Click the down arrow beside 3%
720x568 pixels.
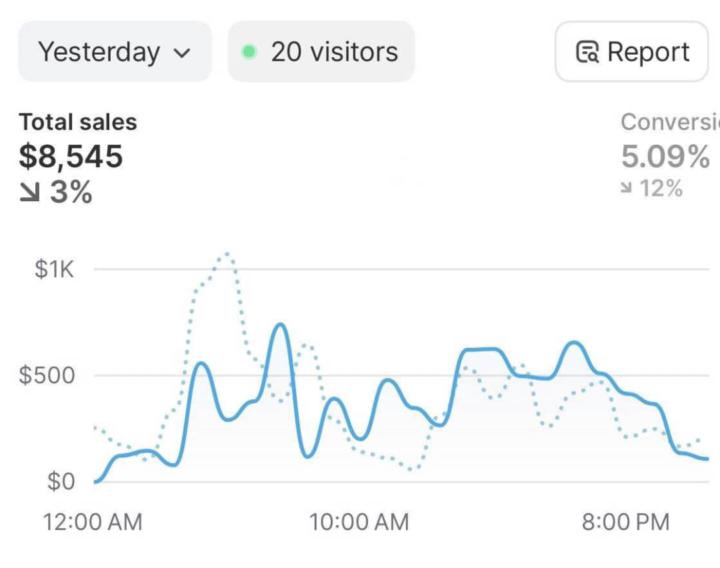pyautogui.click(x=32, y=191)
